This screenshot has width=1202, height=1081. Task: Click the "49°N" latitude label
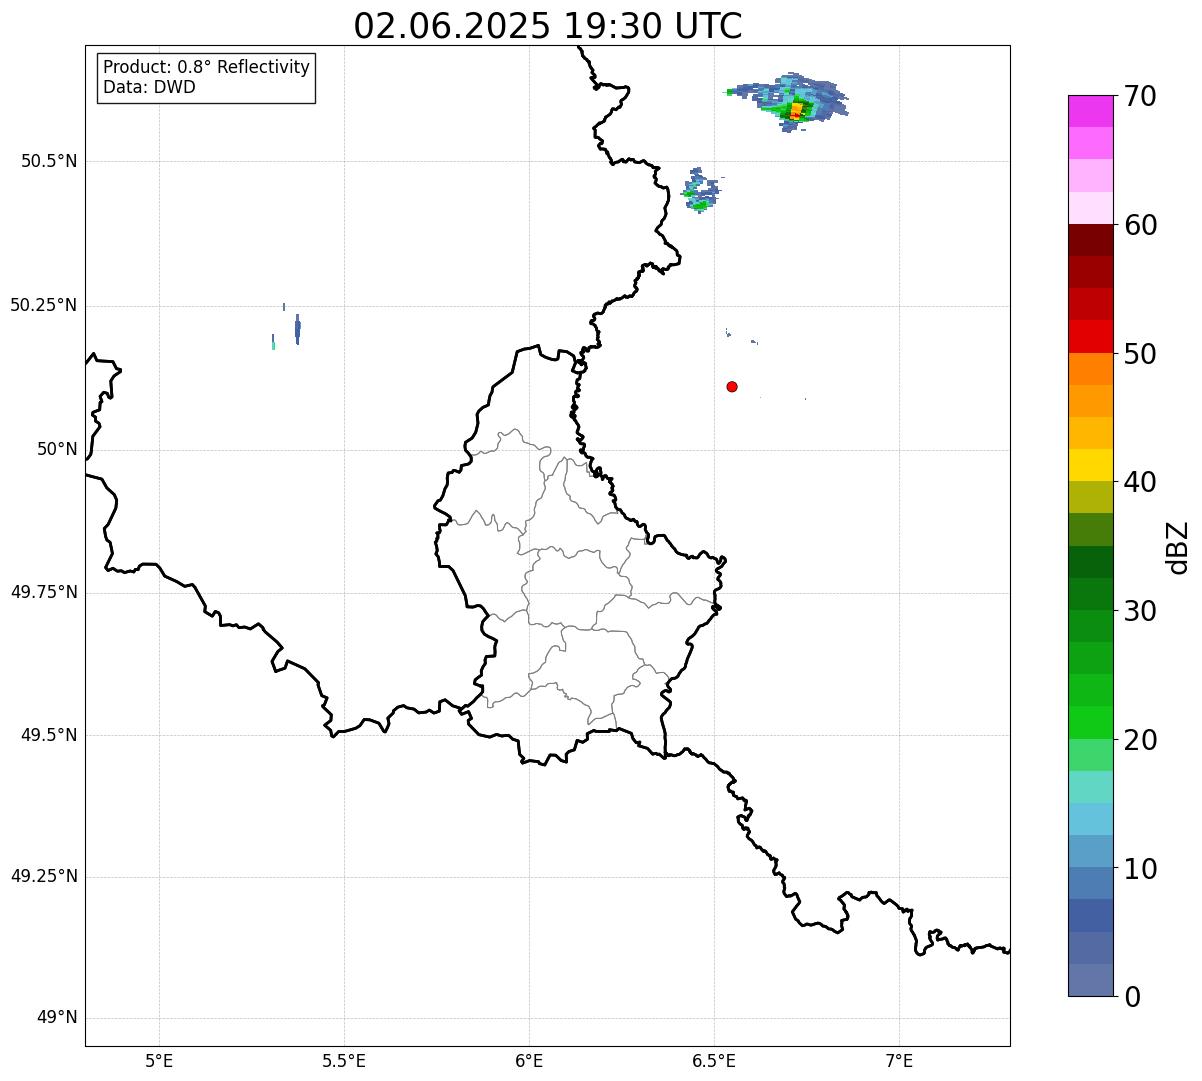(x=57, y=1018)
